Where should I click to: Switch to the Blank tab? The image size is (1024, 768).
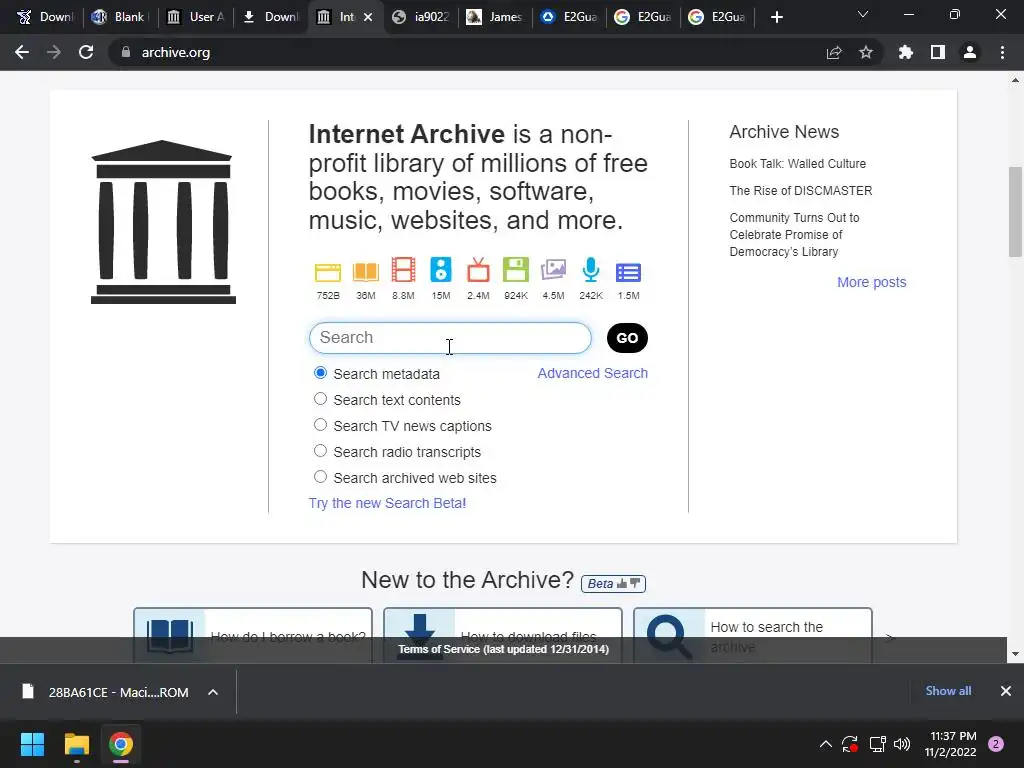(121, 17)
